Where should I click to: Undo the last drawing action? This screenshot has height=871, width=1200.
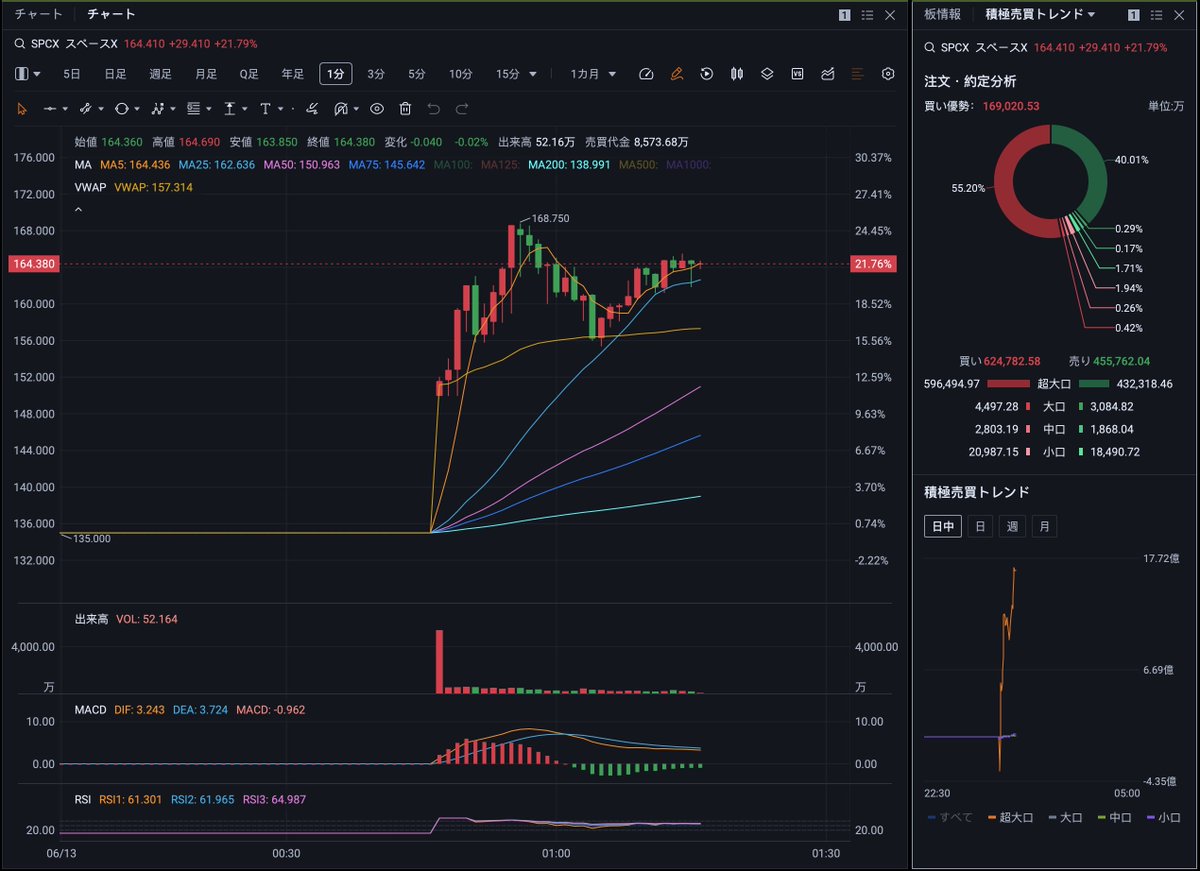(x=433, y=108)
